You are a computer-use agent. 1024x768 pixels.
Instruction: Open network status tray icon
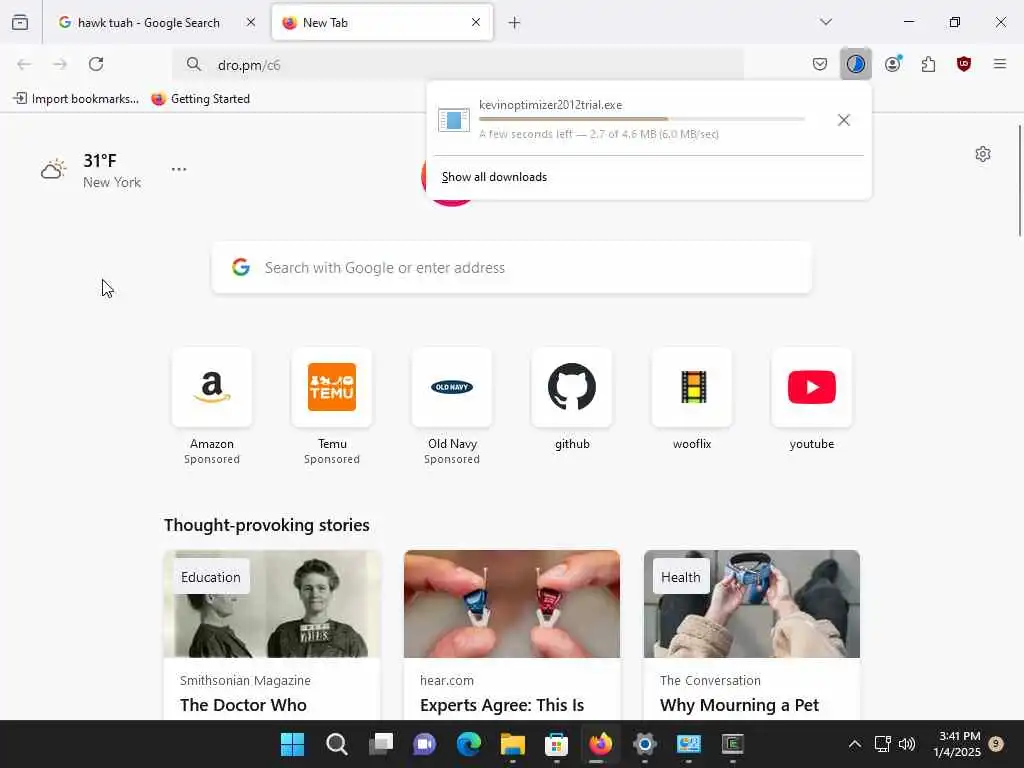[883, 744]
